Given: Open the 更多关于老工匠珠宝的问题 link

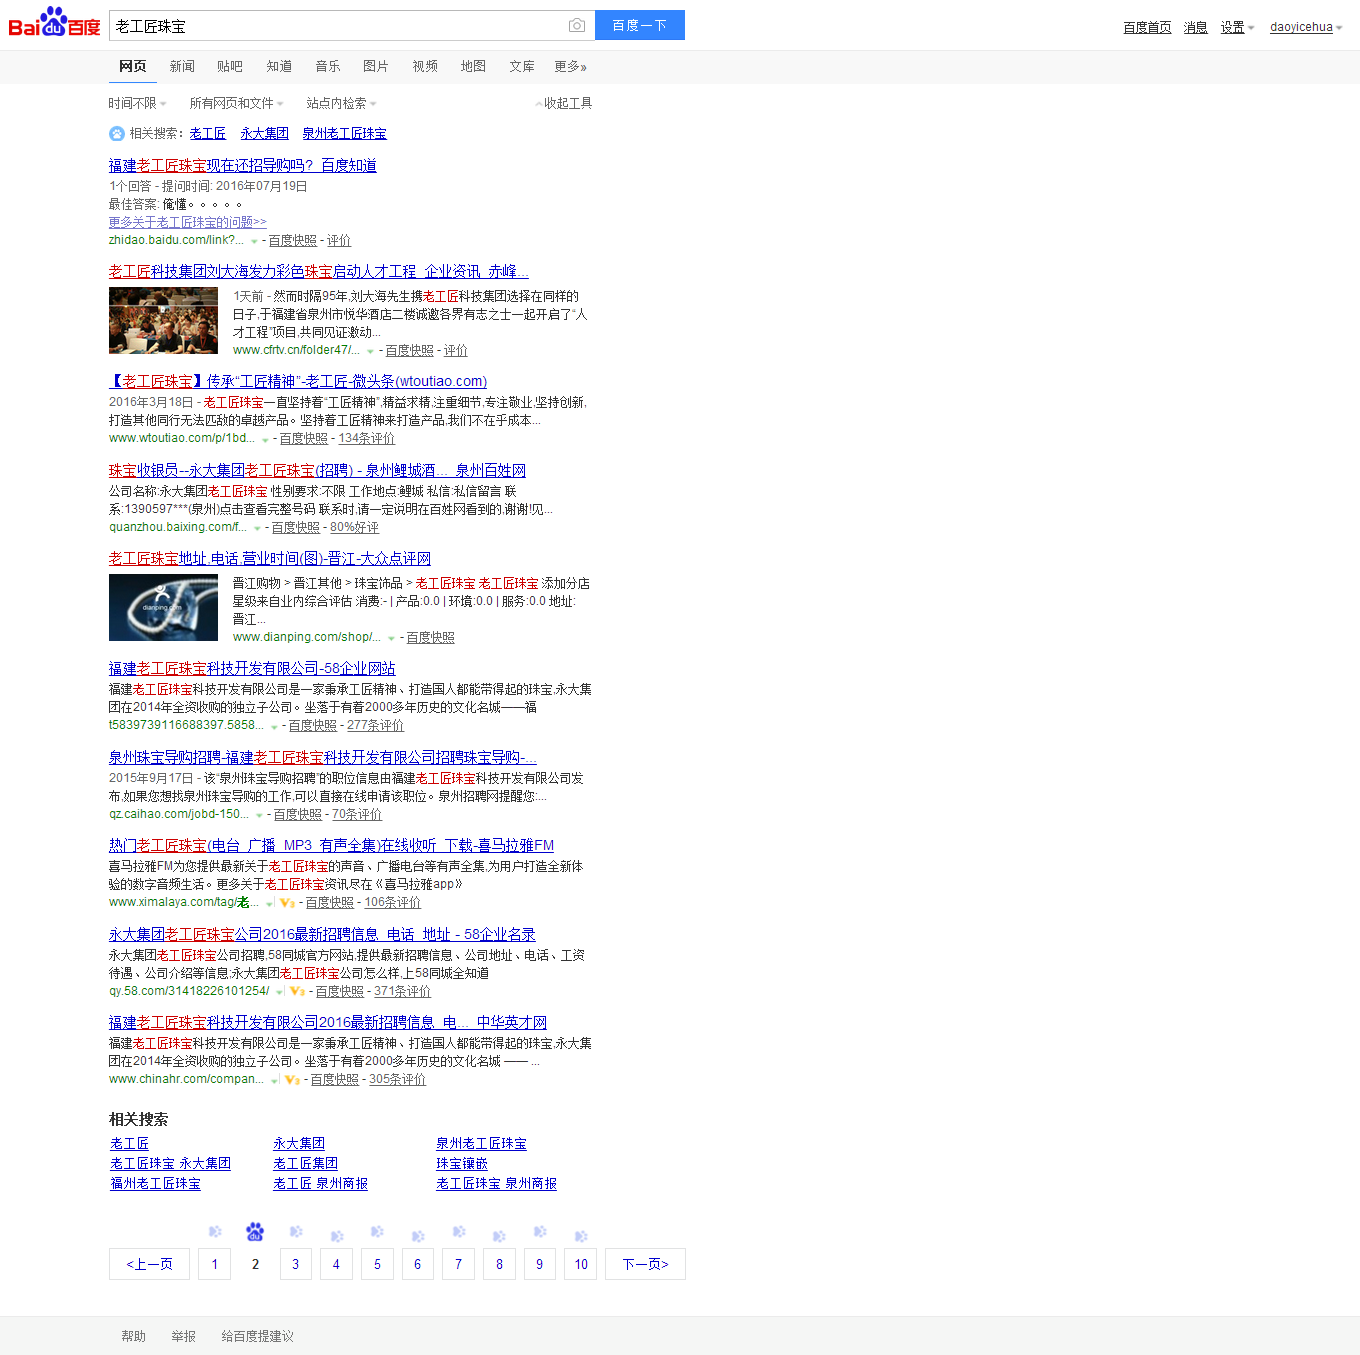Looking at the screenshot, I should click(x=188, y=222).
